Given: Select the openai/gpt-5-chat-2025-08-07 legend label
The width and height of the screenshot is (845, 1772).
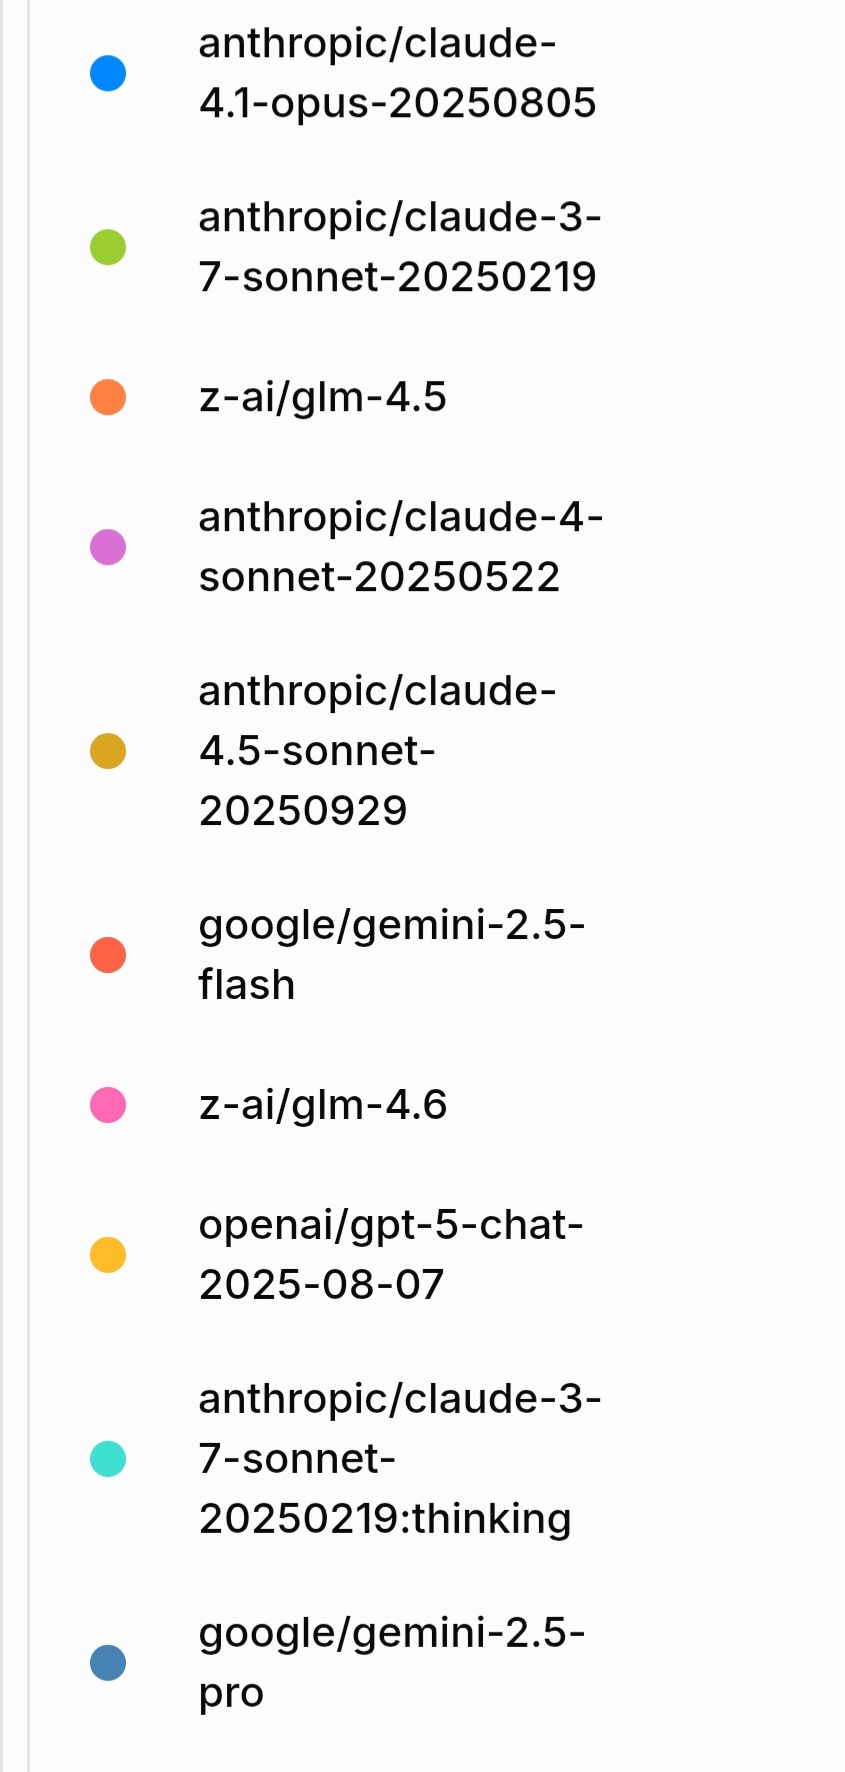Looking at the screenshot, I should click(390, 1255).
